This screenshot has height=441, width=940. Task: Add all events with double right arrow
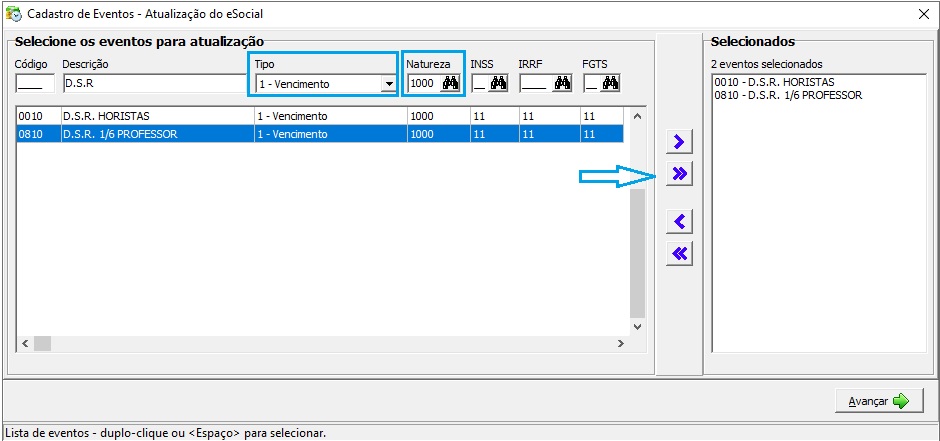pyautogui.click(x=680, y=174)
